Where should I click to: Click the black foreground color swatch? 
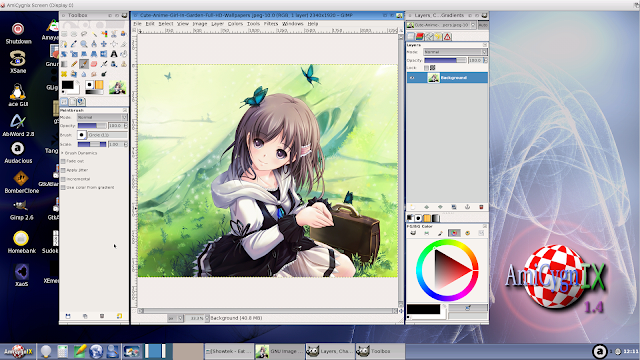click(x=68, y=85)
